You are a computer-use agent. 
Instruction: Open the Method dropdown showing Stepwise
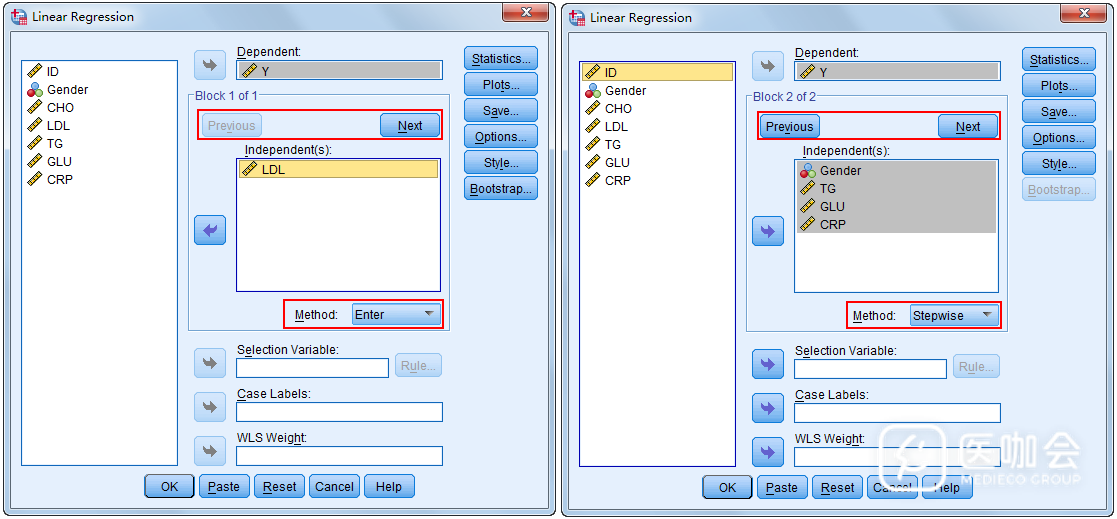click(x=955, y=315)
